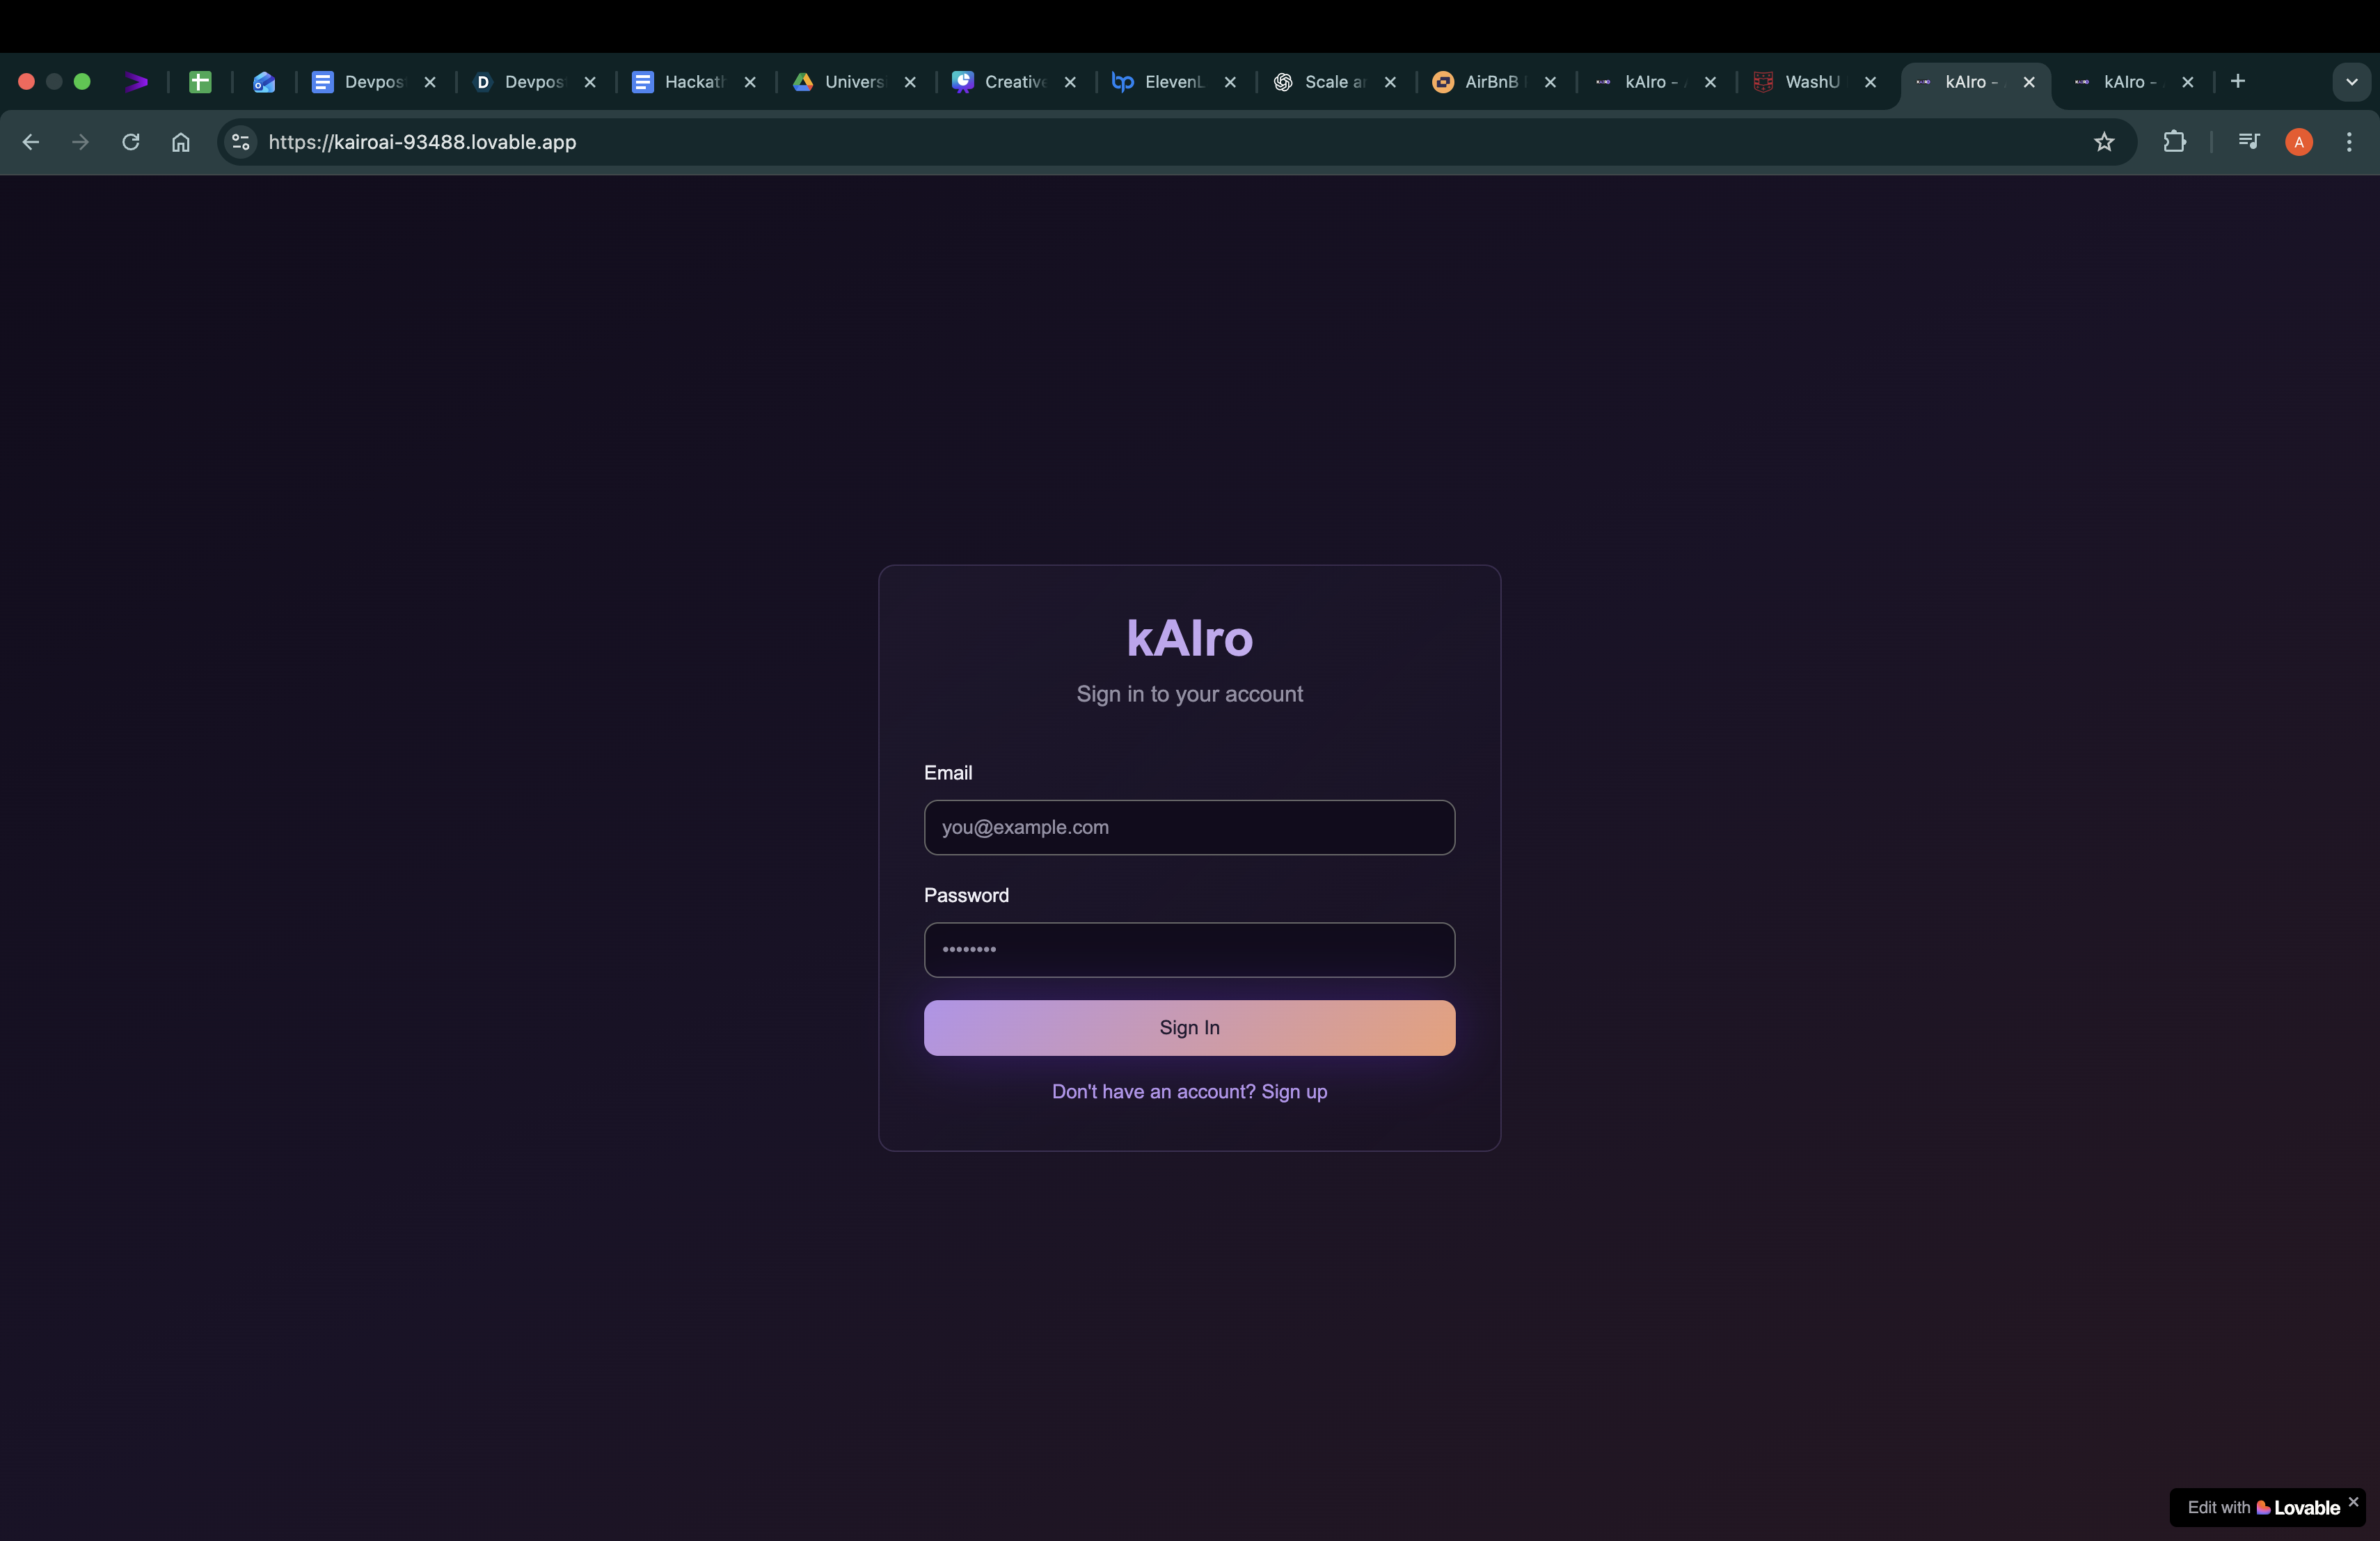Viewport: 2380px width, 1541px height.
Task: Reload the current page
Action: coord(130,142)
